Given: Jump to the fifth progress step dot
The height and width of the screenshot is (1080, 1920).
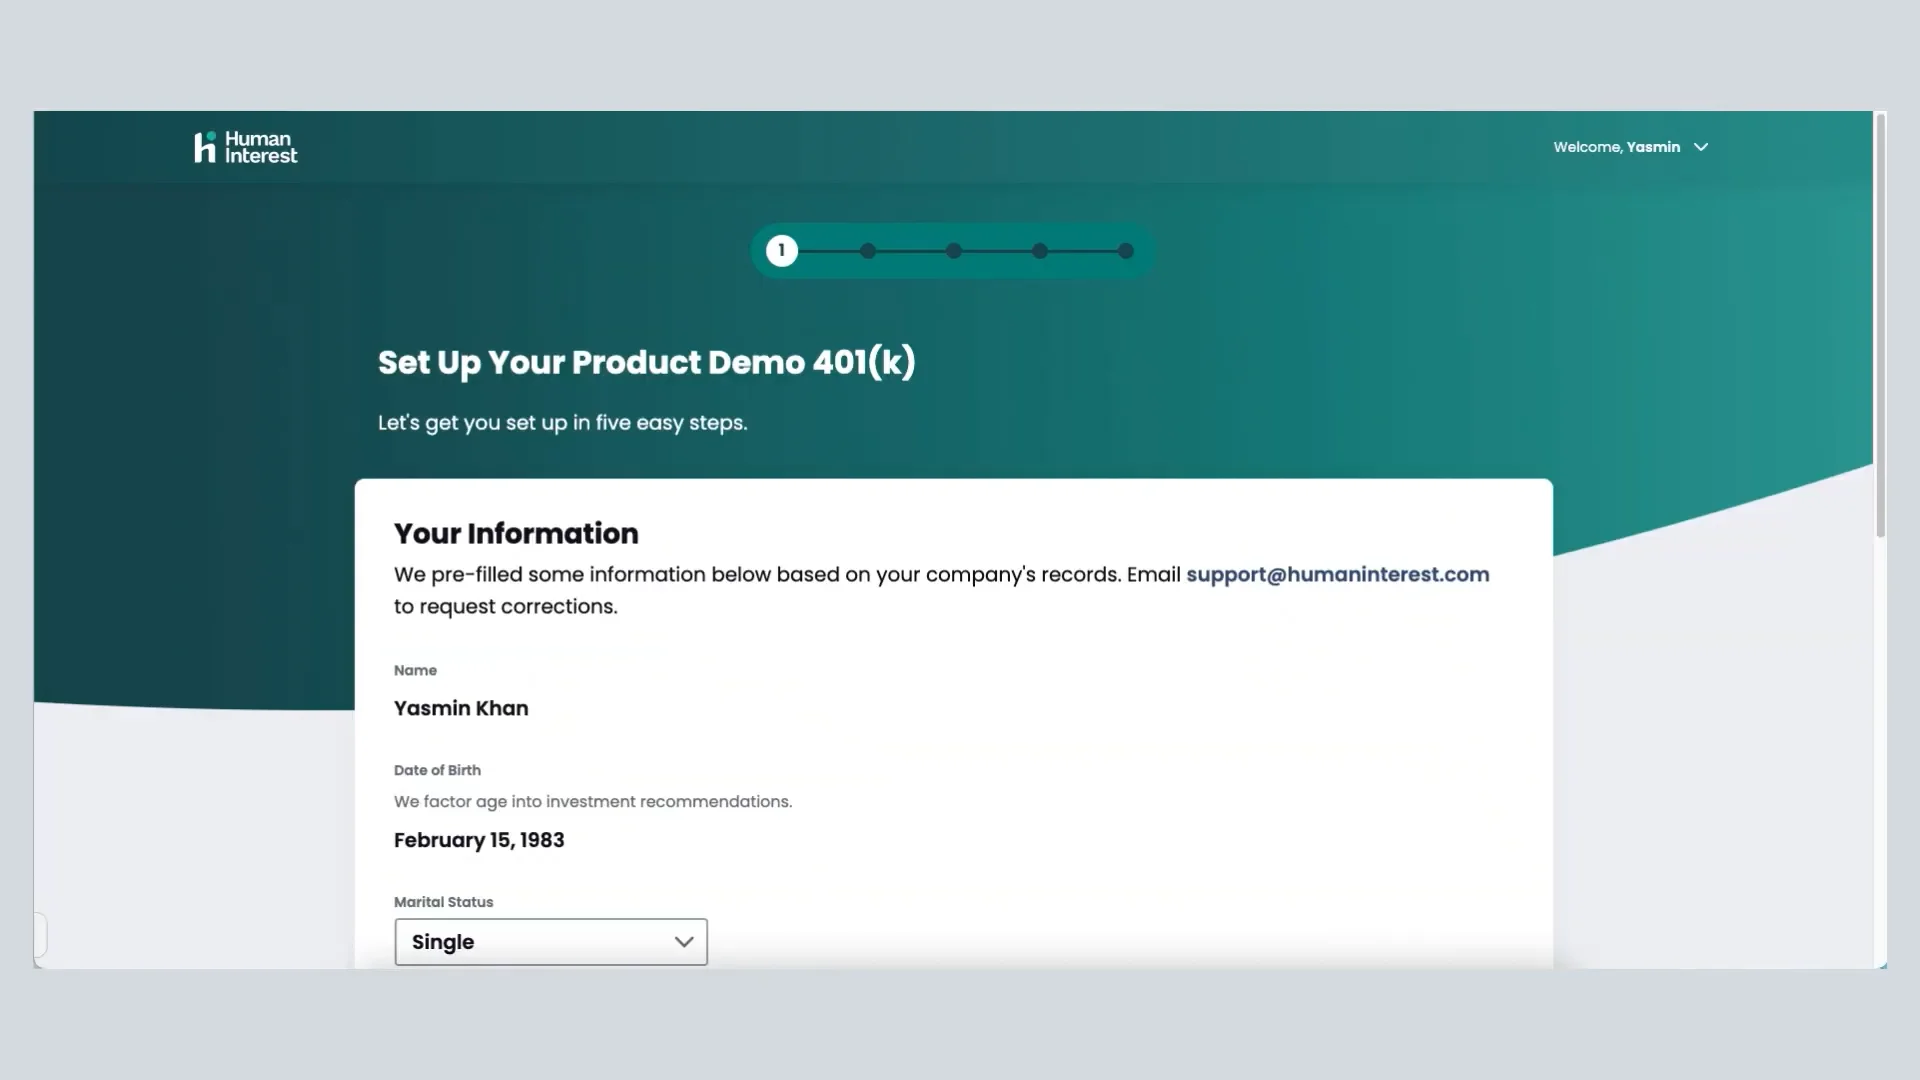Looking at the screenshot, I should pyautogui.click(x=1126, y=251).
